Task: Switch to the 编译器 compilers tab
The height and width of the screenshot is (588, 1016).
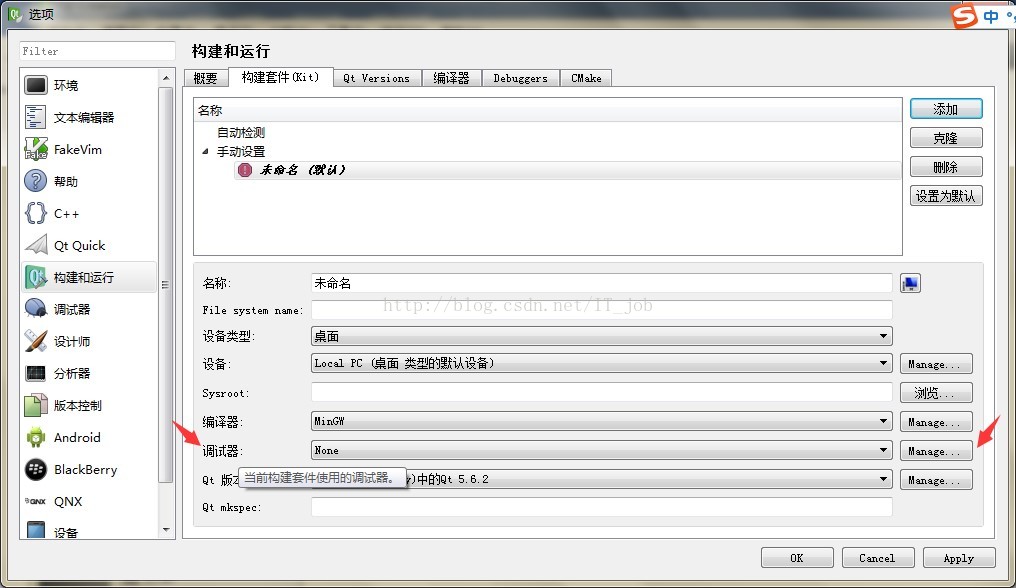Action: point(451,78)
